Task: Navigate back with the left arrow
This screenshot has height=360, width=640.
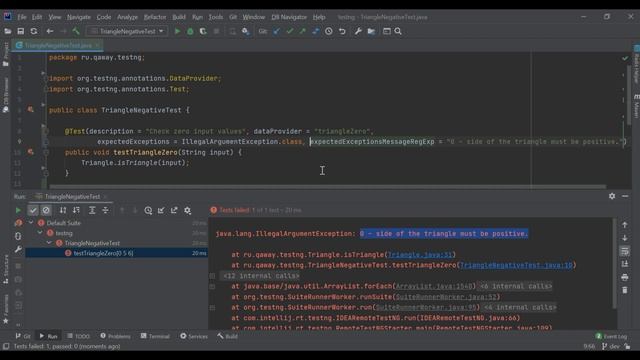Action: pyautogui.click(x=50, y=31)
